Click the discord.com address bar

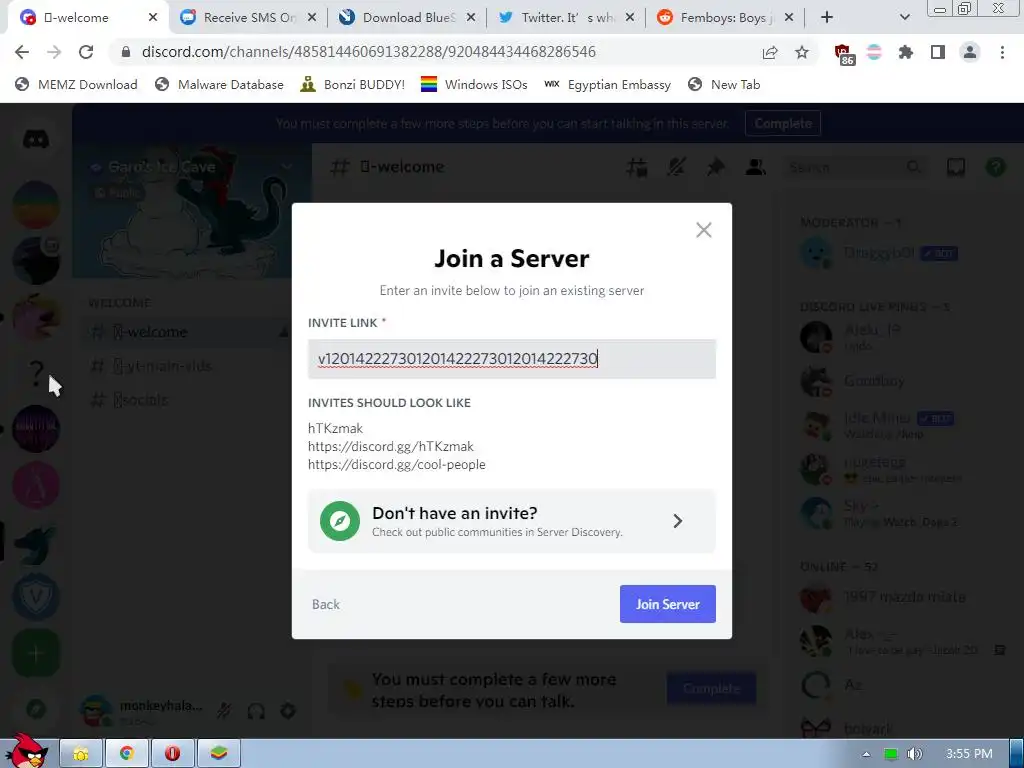(x=369, y=52)
